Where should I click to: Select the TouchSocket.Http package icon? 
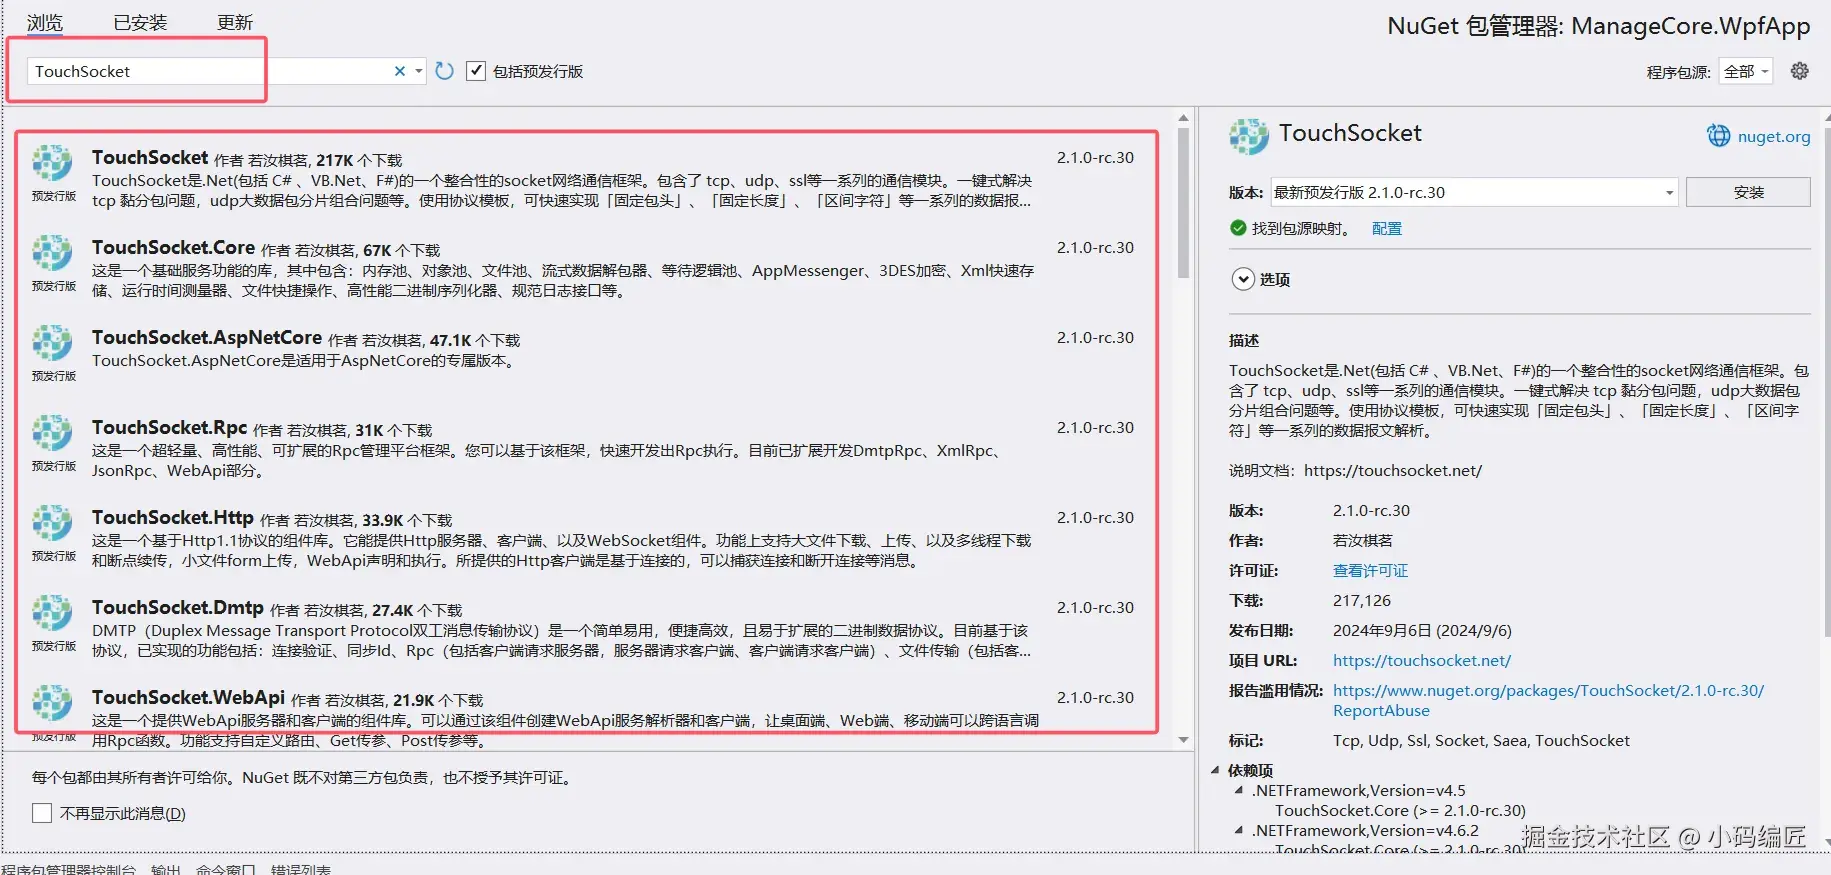pyautogui.click(x=52, y=523)
